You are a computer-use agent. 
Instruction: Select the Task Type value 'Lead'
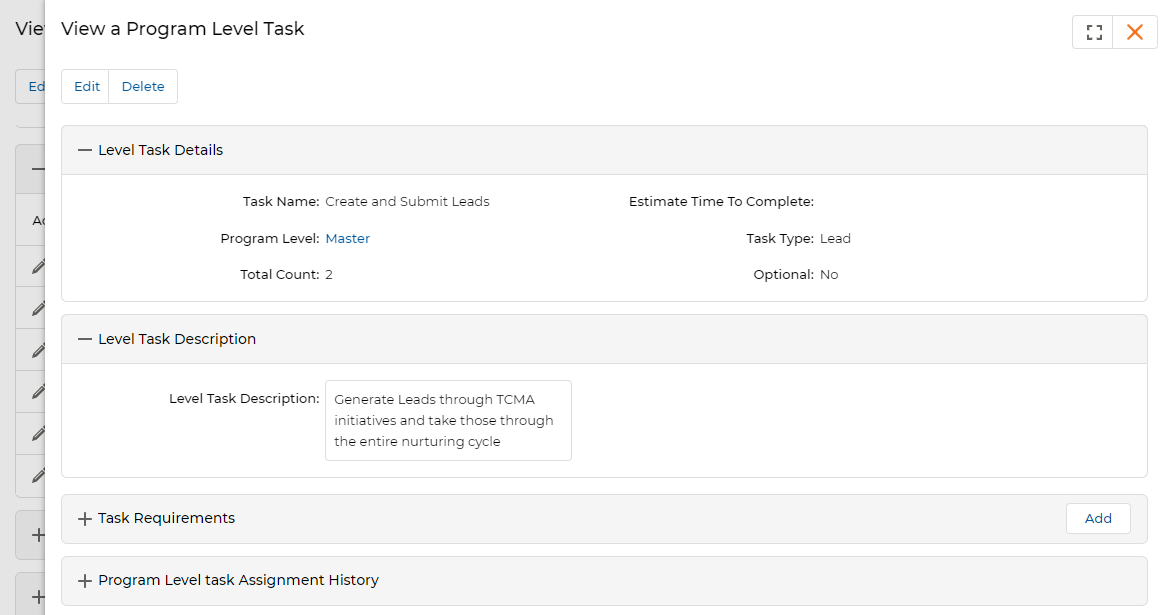tap(835, 238)
